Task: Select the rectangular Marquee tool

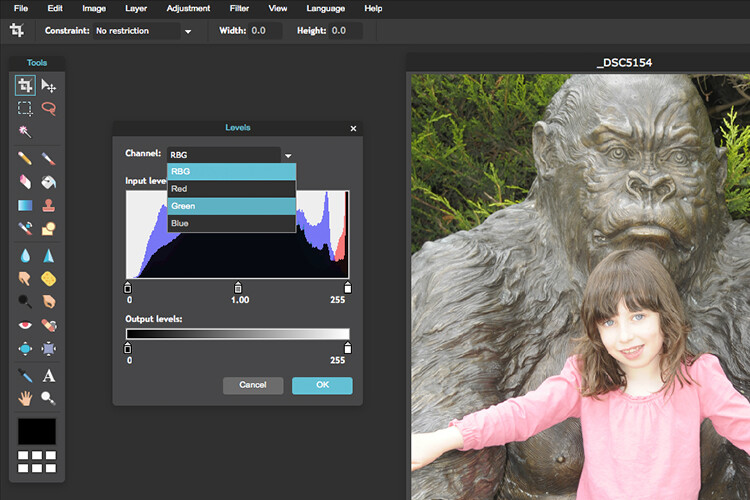Action: [25, 109]
